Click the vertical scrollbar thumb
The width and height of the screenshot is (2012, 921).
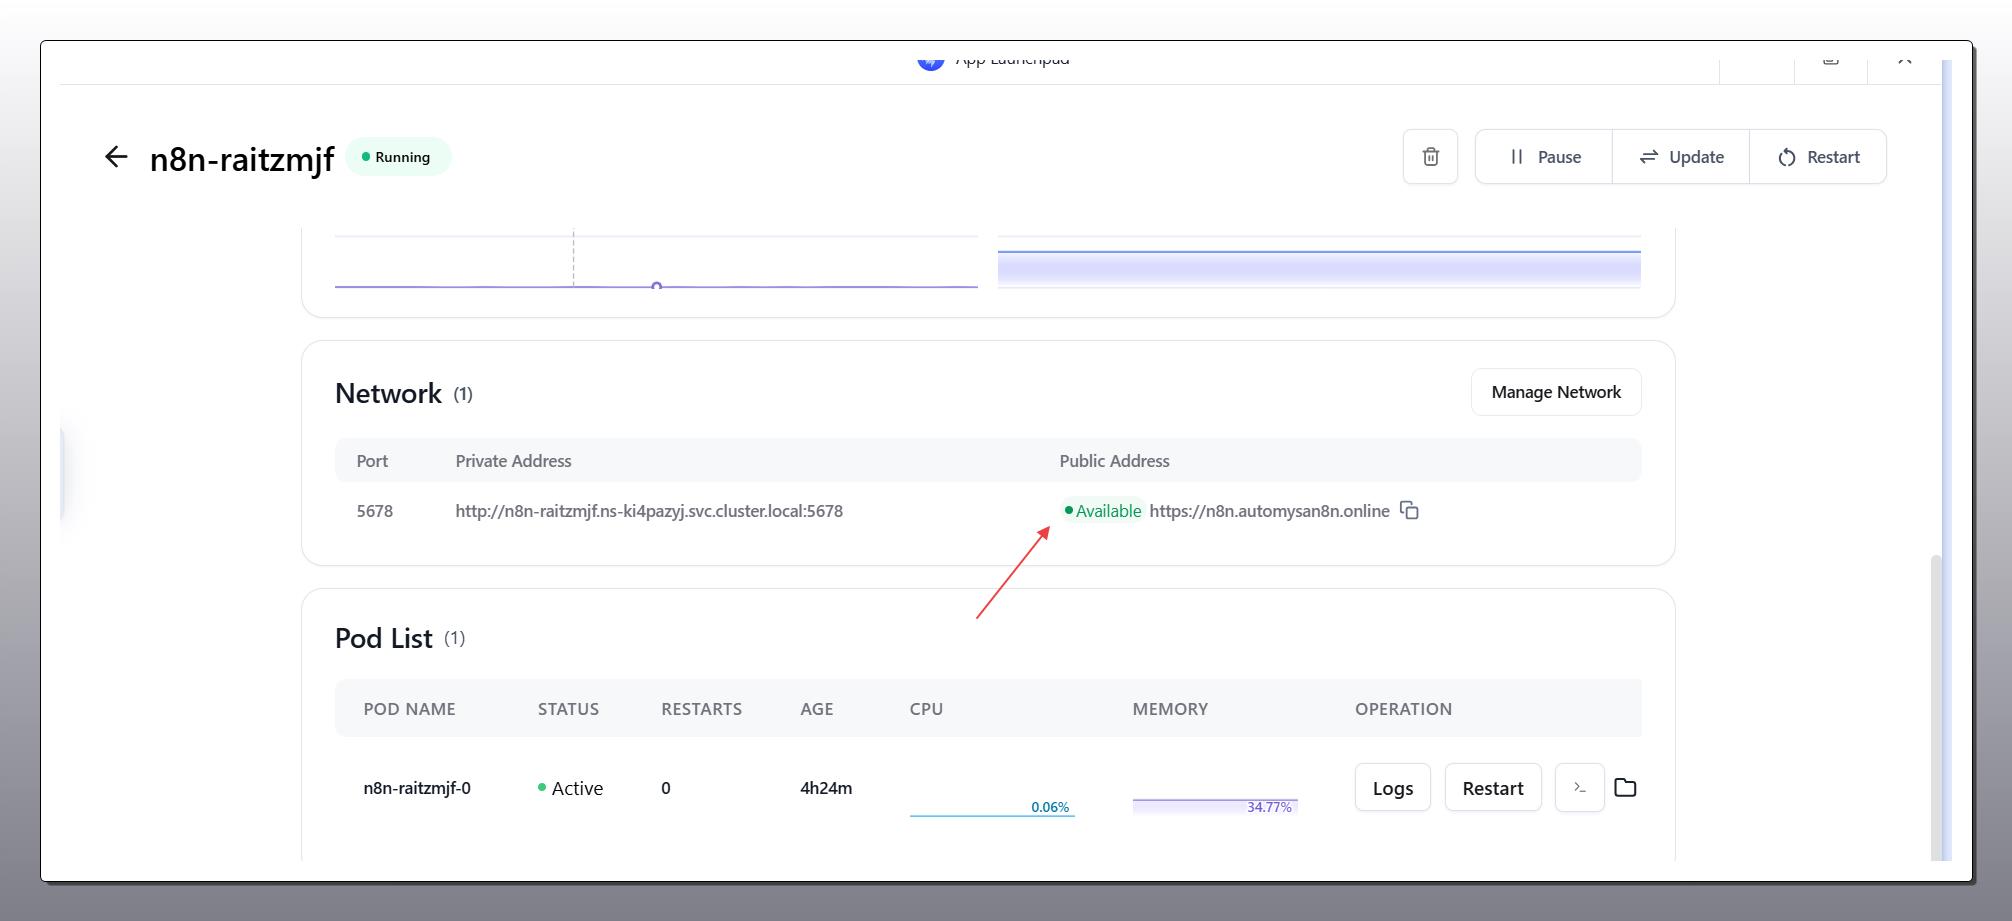(1936, 706)
